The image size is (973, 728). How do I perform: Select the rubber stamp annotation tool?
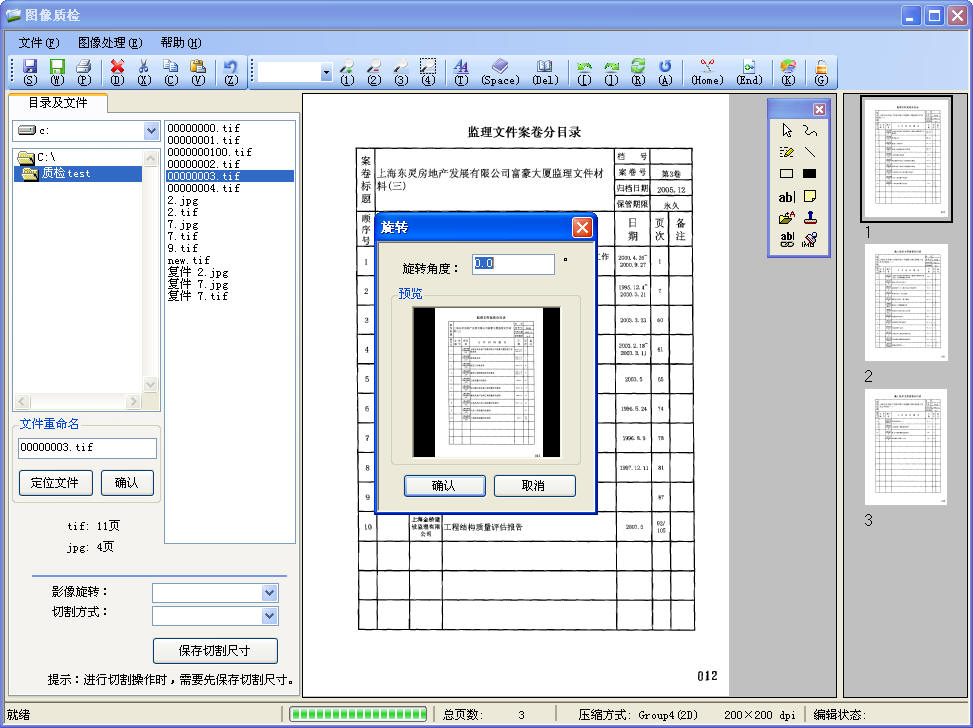(810, 217)
